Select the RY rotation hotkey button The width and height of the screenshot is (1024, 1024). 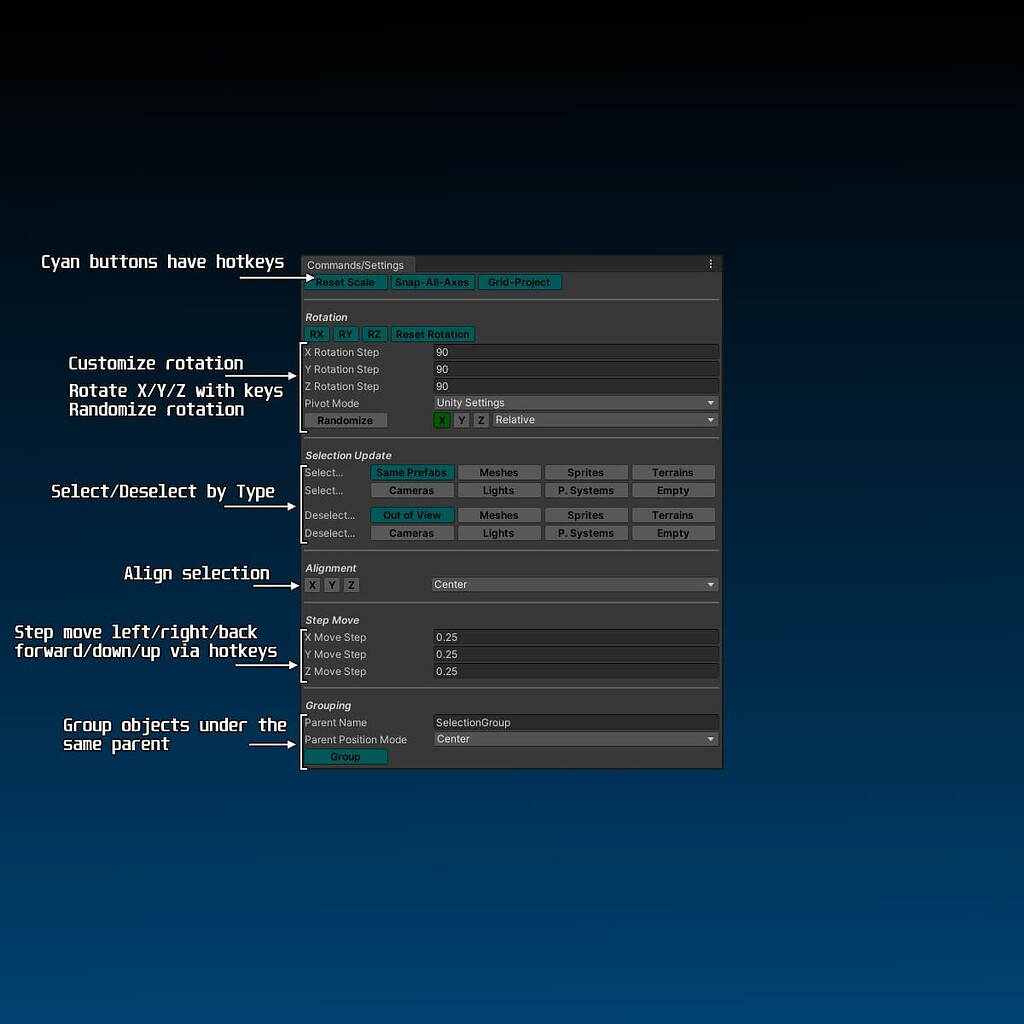pos(345,334)
